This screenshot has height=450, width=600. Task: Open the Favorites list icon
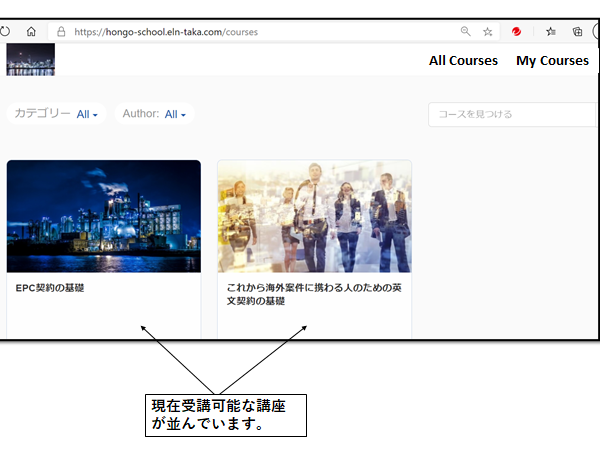pyautogui.click(x=551, y=31)
